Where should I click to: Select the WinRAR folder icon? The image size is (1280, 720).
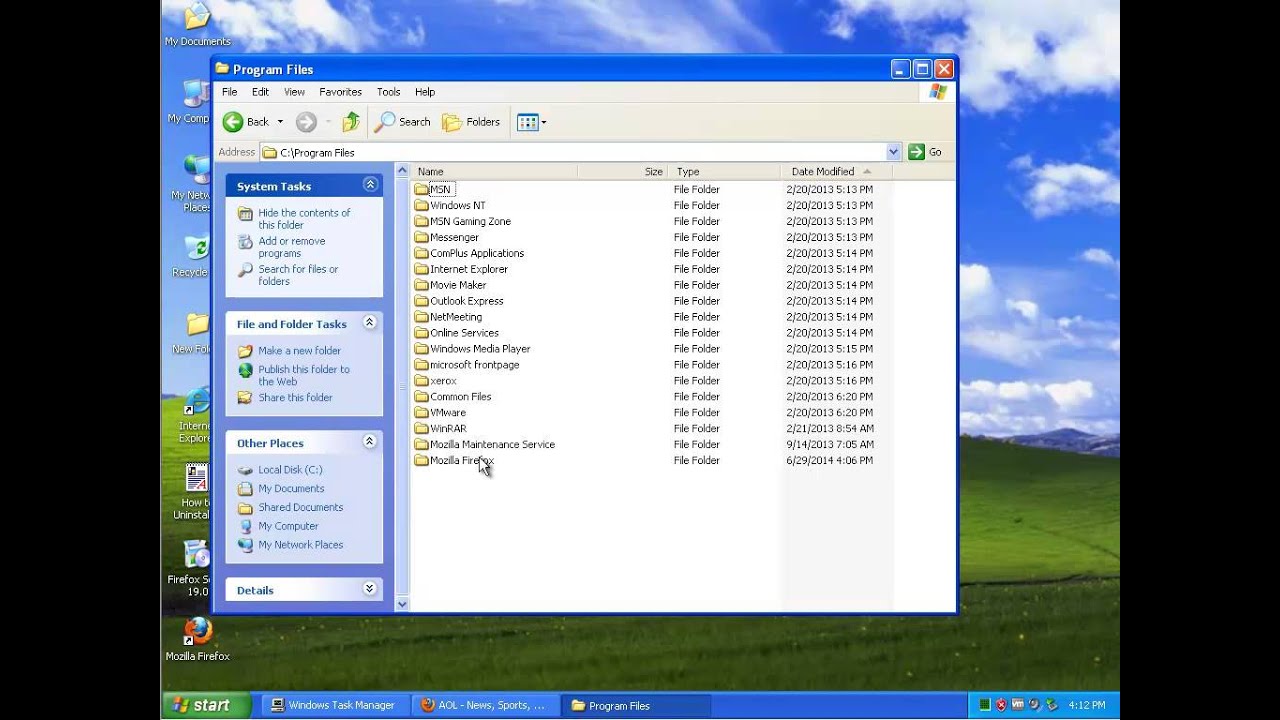coord(421,428)
